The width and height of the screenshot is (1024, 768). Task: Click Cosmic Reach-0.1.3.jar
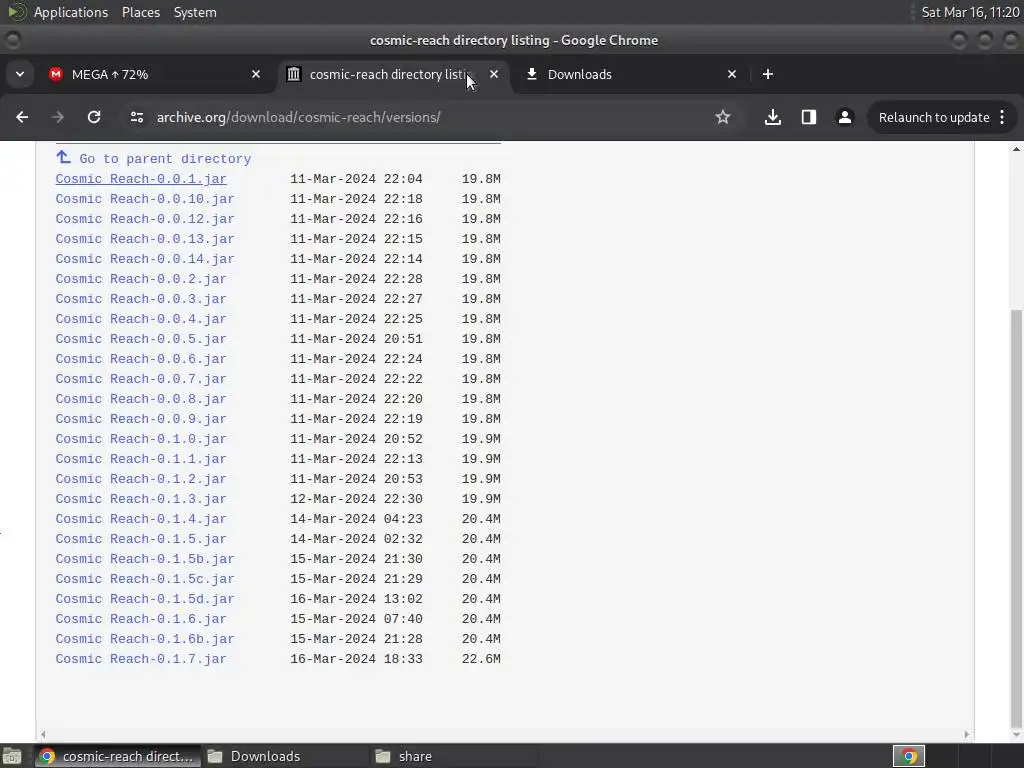tap(141, 499)
